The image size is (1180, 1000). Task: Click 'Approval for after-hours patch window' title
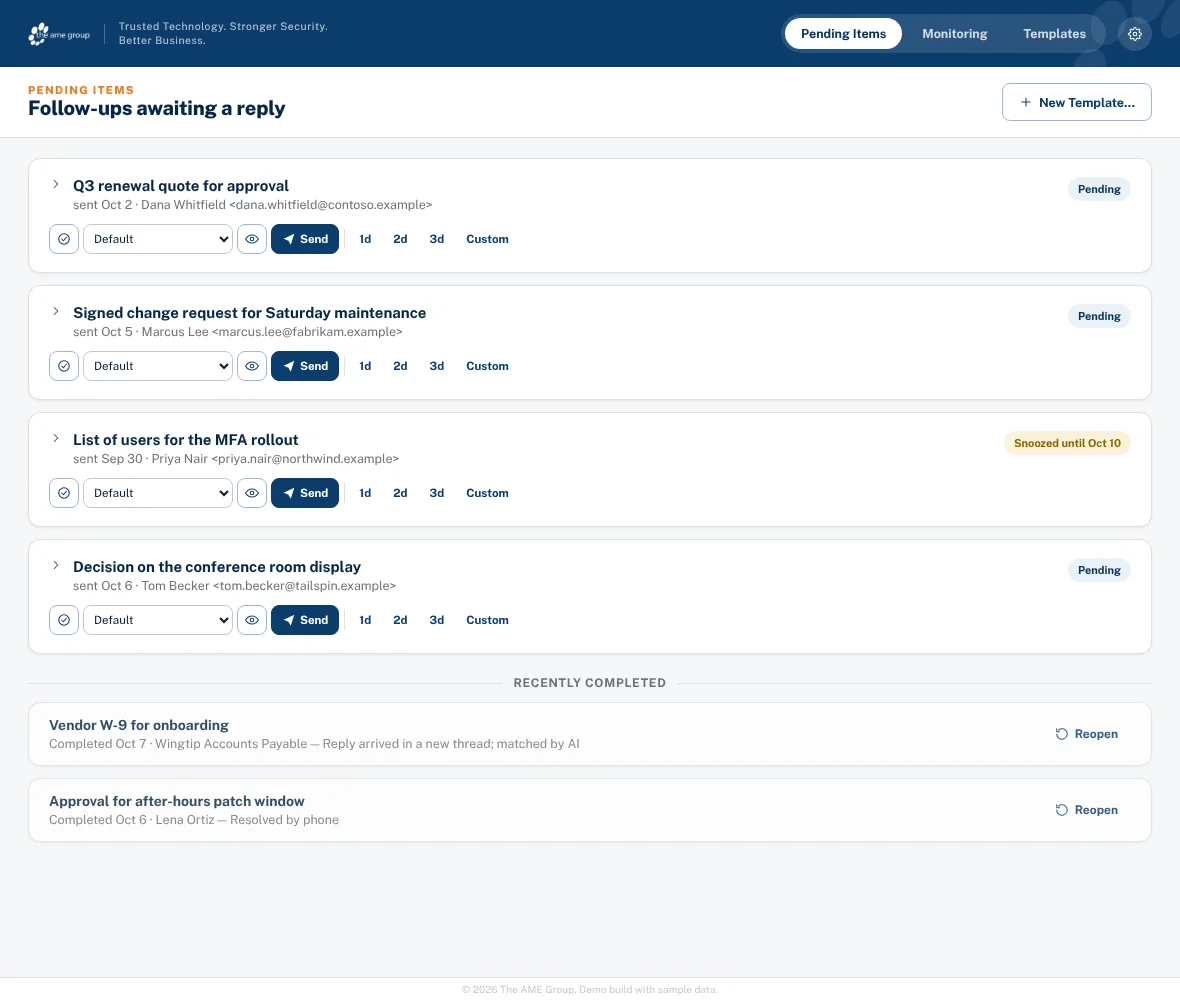pyautogui.click(x=177, y=801)
